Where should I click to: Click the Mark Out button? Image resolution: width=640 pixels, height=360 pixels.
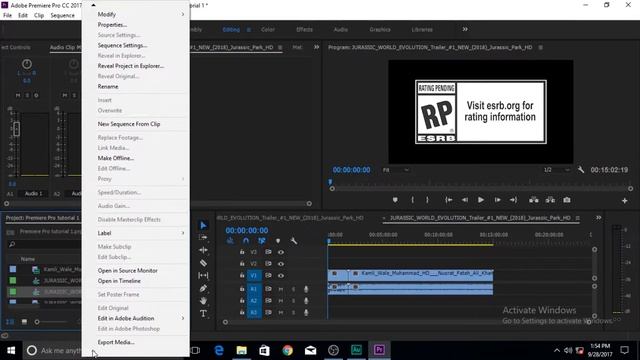[427, 200]
